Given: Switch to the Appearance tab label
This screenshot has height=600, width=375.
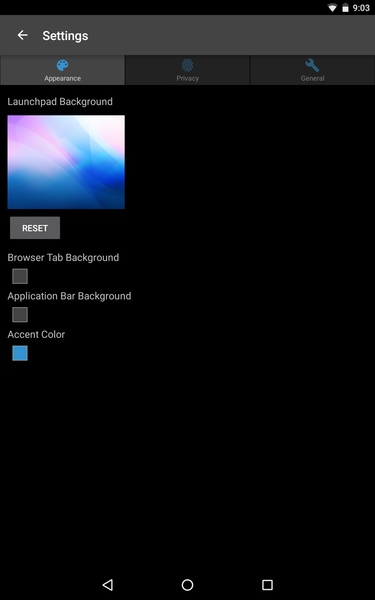Looking at the screenshot, I should click(x=62, y=78).
